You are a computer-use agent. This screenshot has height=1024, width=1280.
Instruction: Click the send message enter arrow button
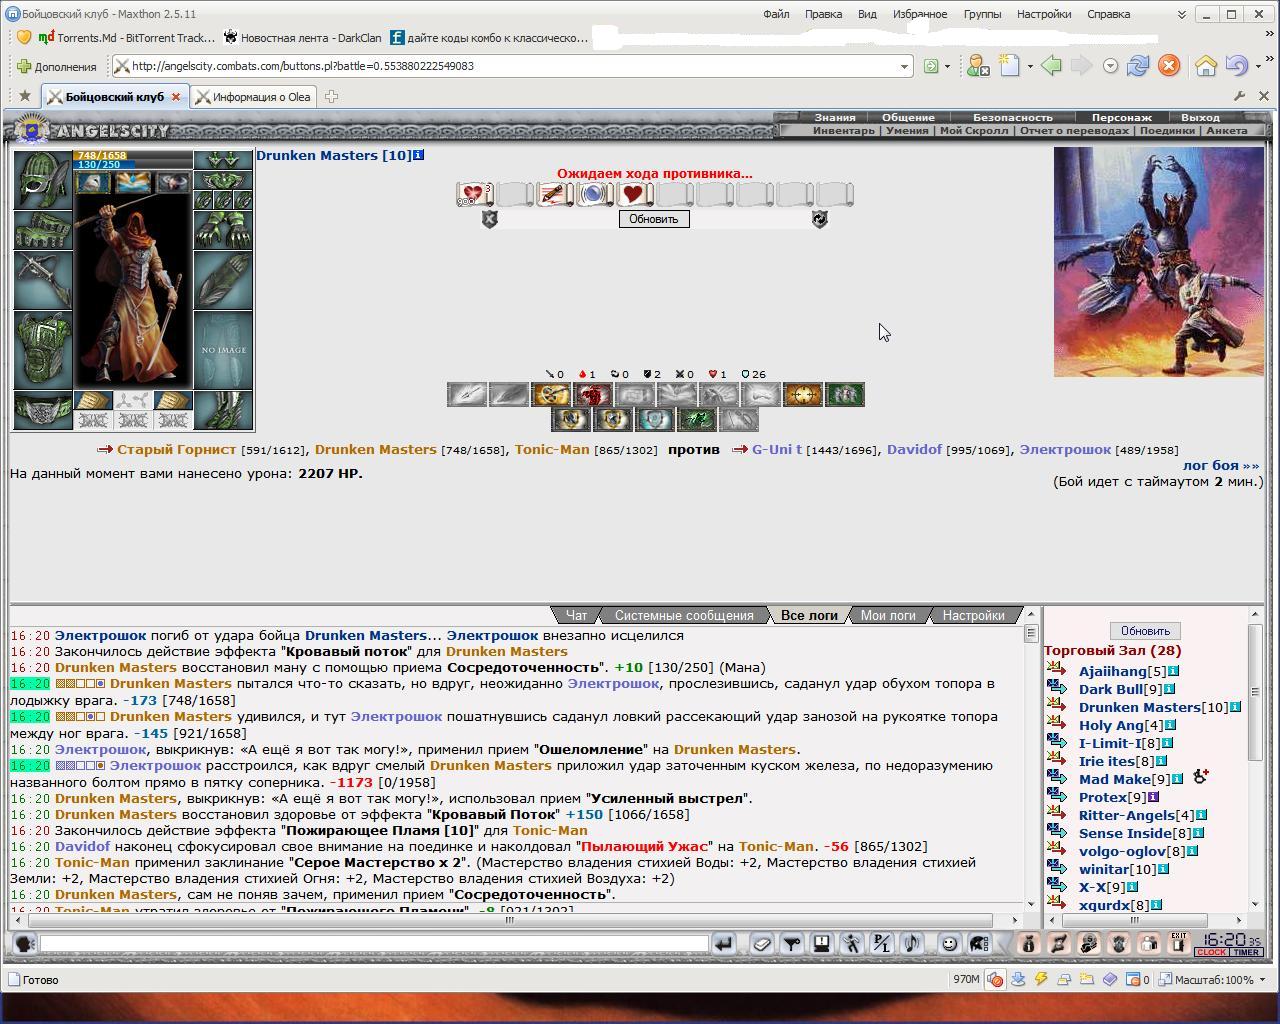point(724,943)
